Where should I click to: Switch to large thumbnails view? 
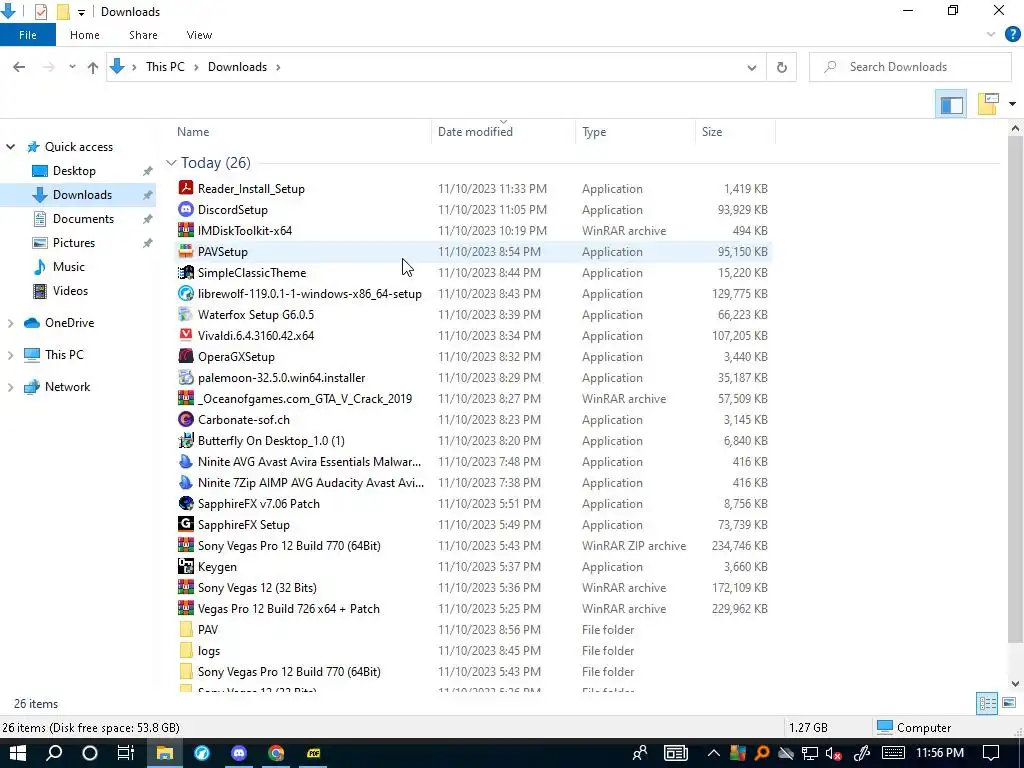coord(1009,703)
